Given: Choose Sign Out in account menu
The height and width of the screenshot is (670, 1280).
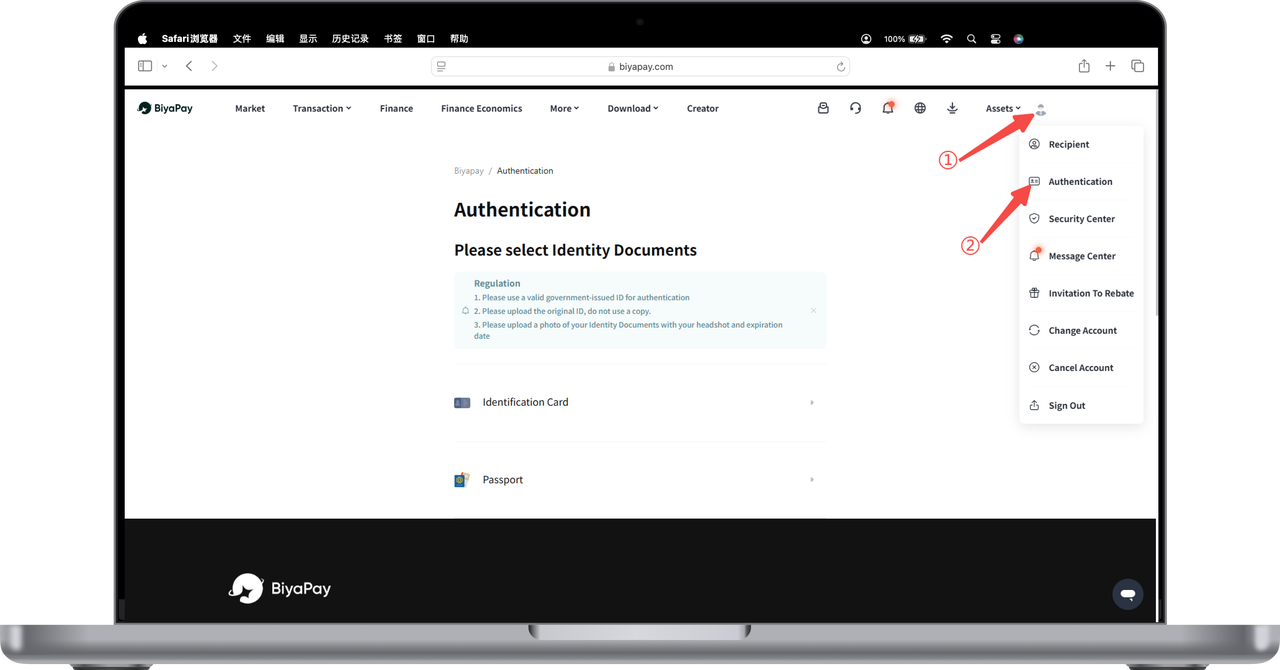Looking at the screenshot, I should pos(1066,406).
